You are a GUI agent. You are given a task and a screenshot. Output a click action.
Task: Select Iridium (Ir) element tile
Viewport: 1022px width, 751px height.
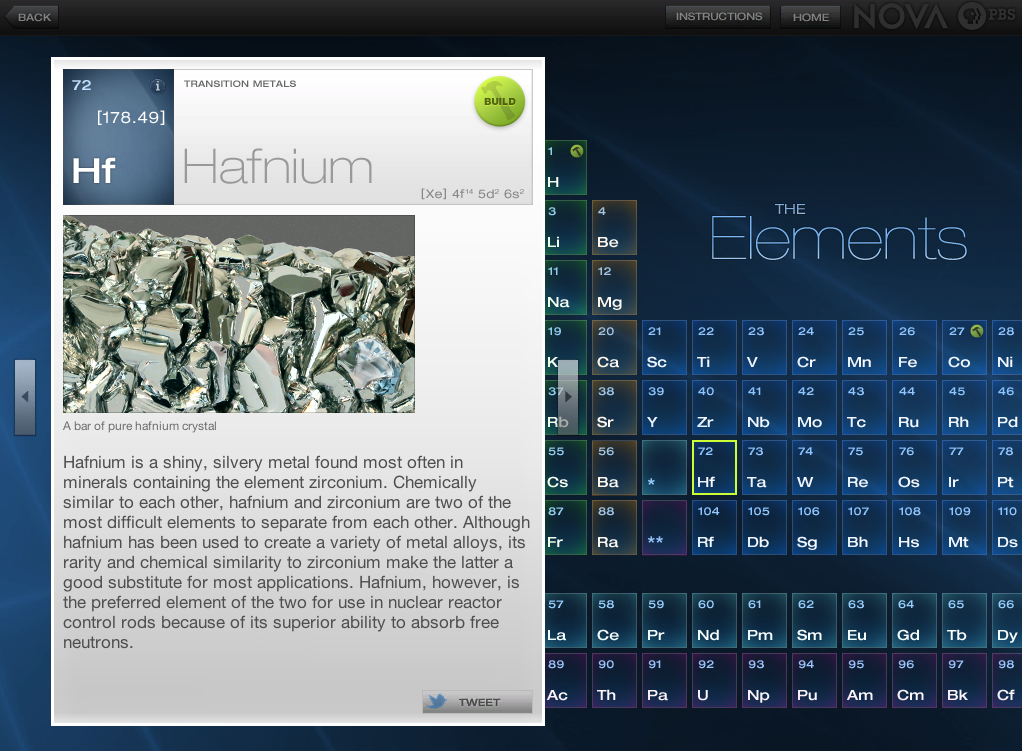965,467
